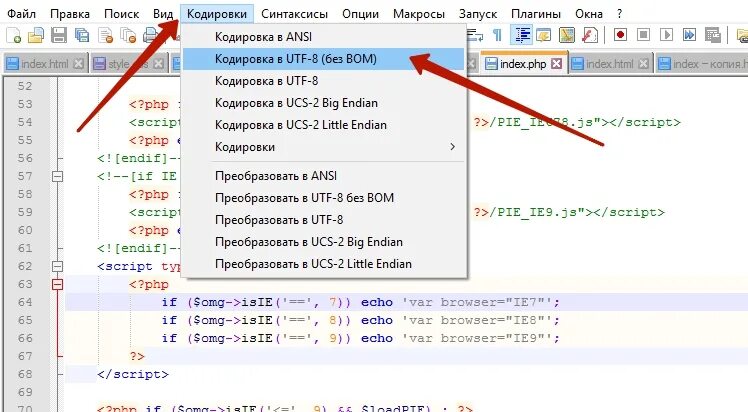Screen dimensions: 748x412
Task: Click line number 64 in margin
Action: tap(25, 302)
